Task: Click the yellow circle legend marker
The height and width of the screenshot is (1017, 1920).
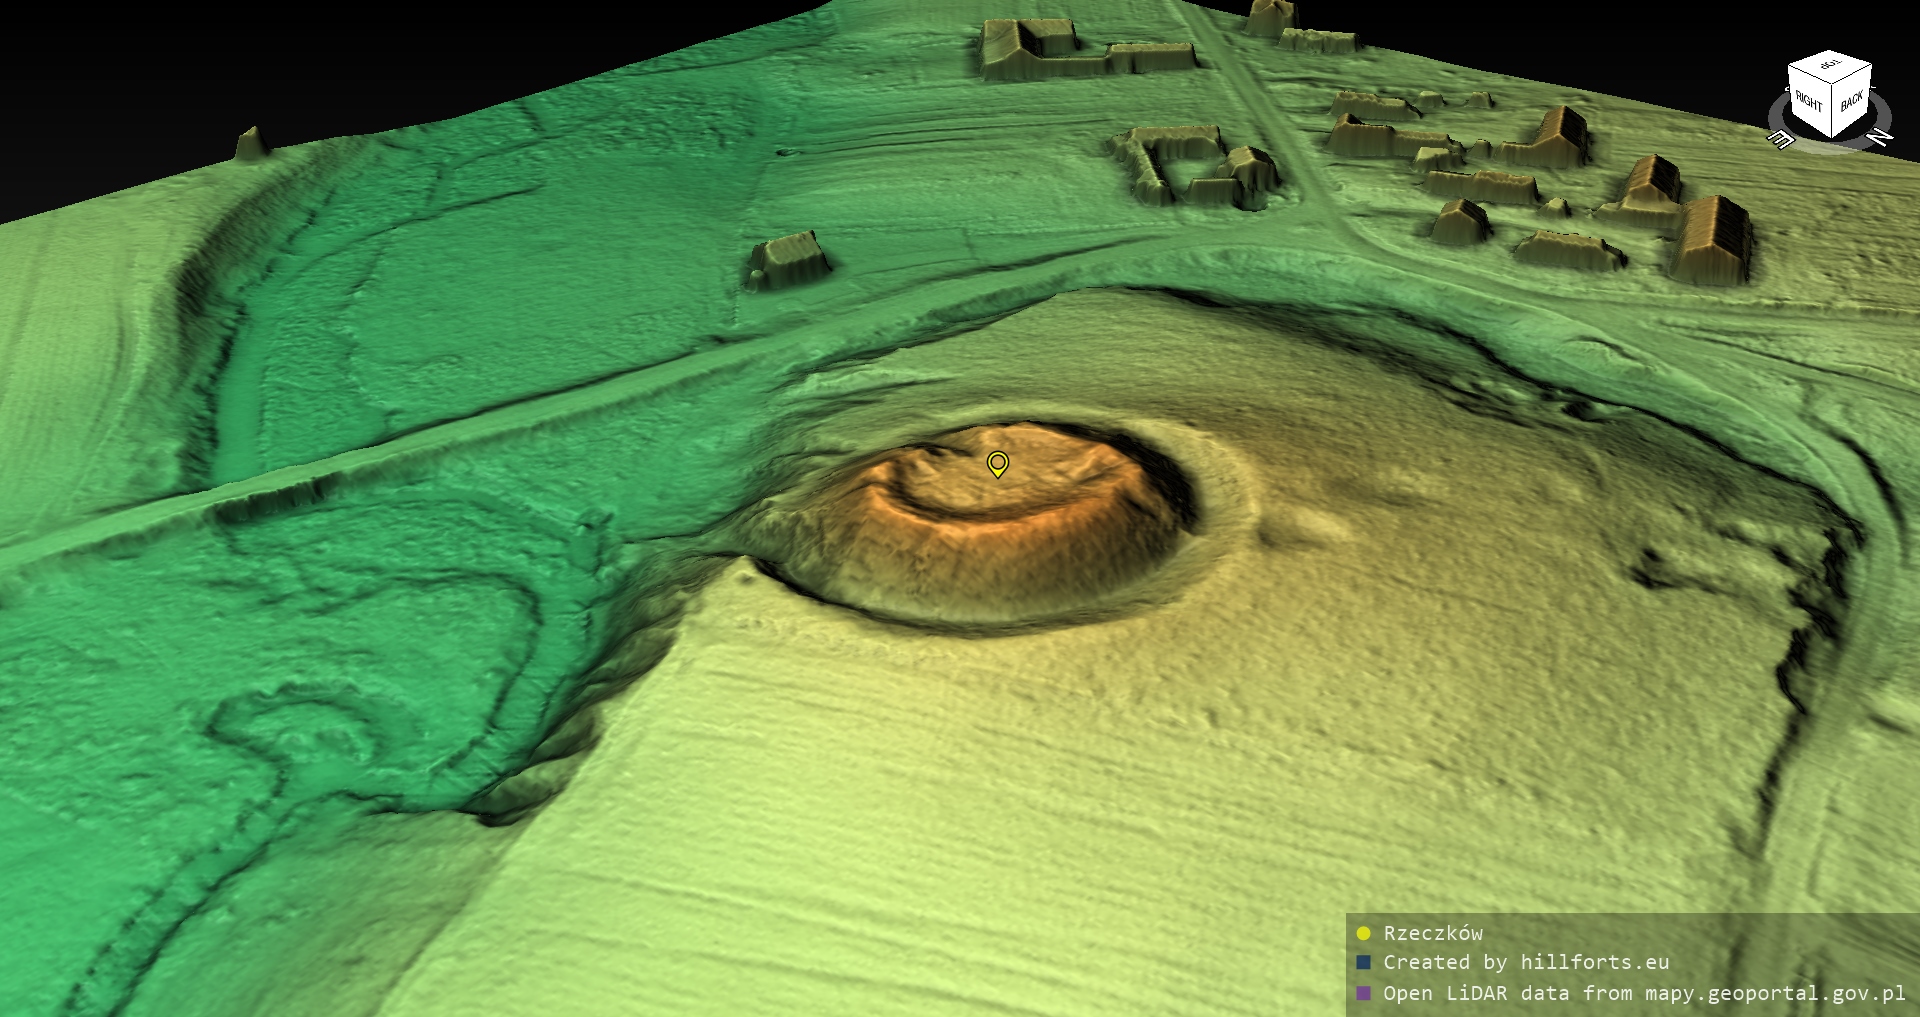Action: coord(1363,933)
